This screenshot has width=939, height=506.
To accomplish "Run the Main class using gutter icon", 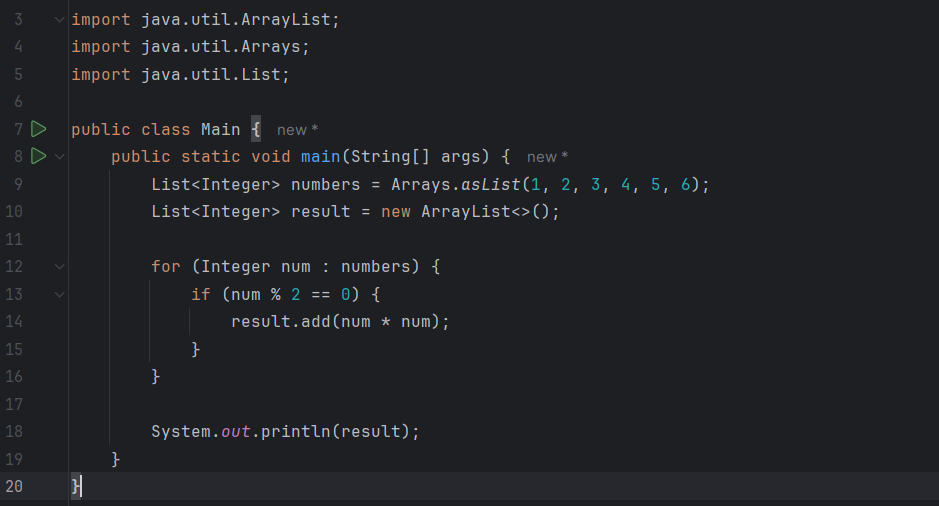I will tap(39, 129).
